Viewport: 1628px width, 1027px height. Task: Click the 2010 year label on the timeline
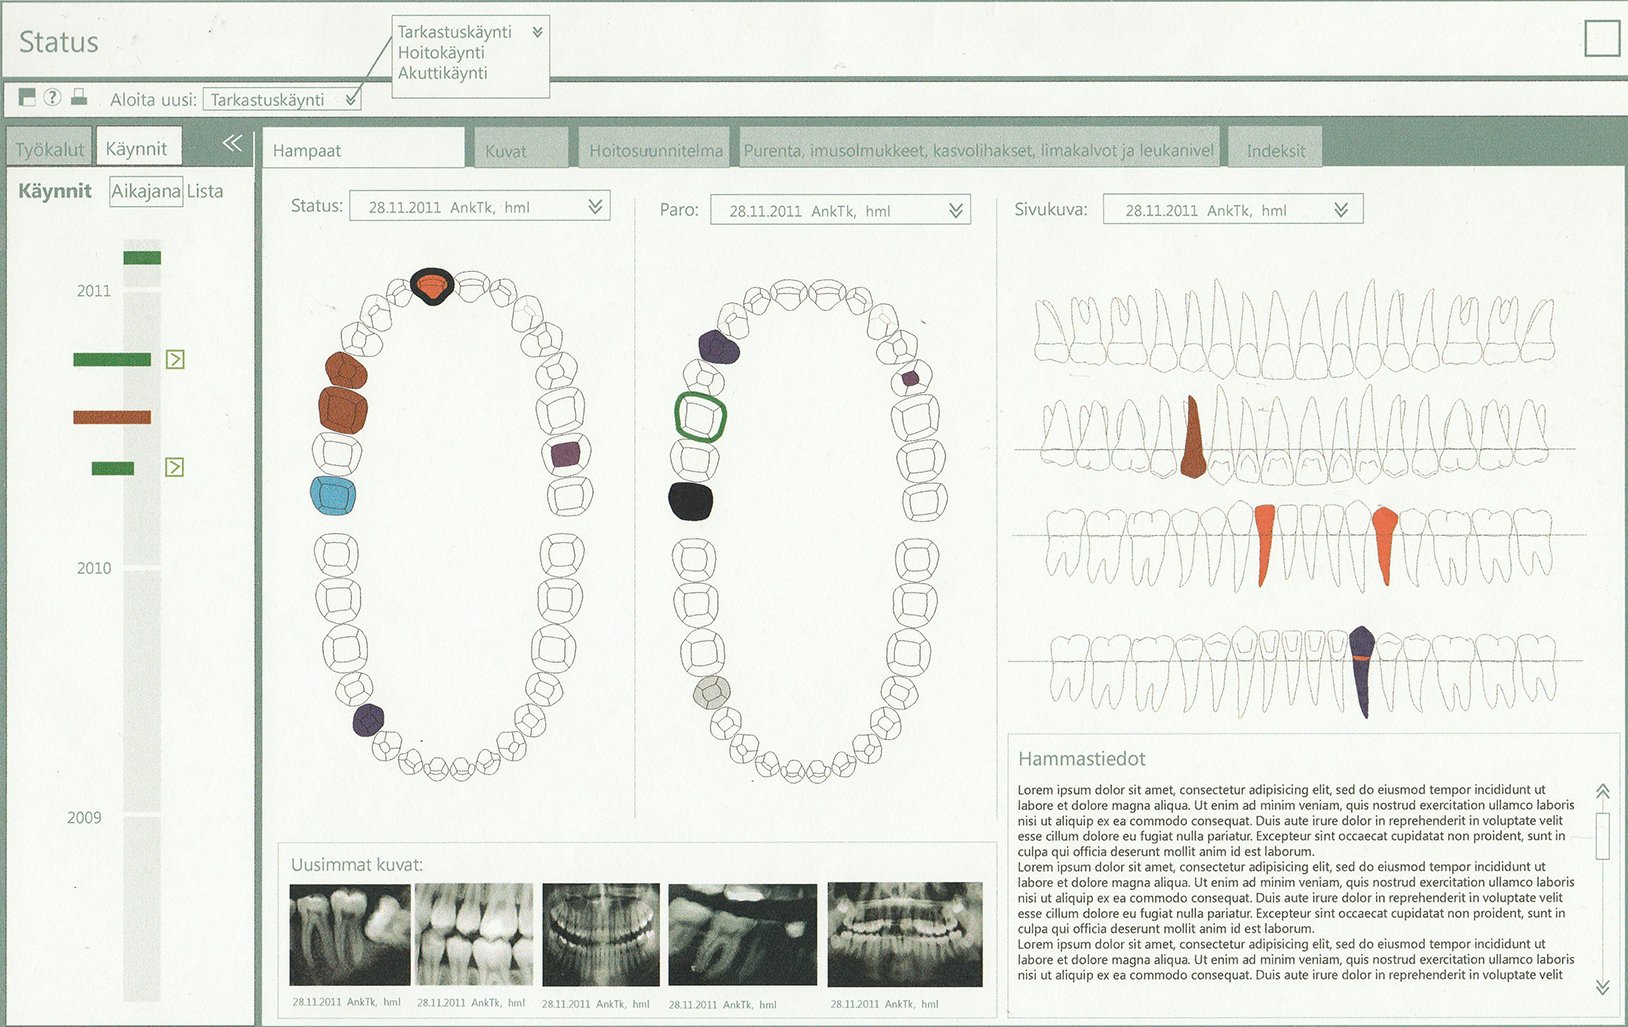94,568
